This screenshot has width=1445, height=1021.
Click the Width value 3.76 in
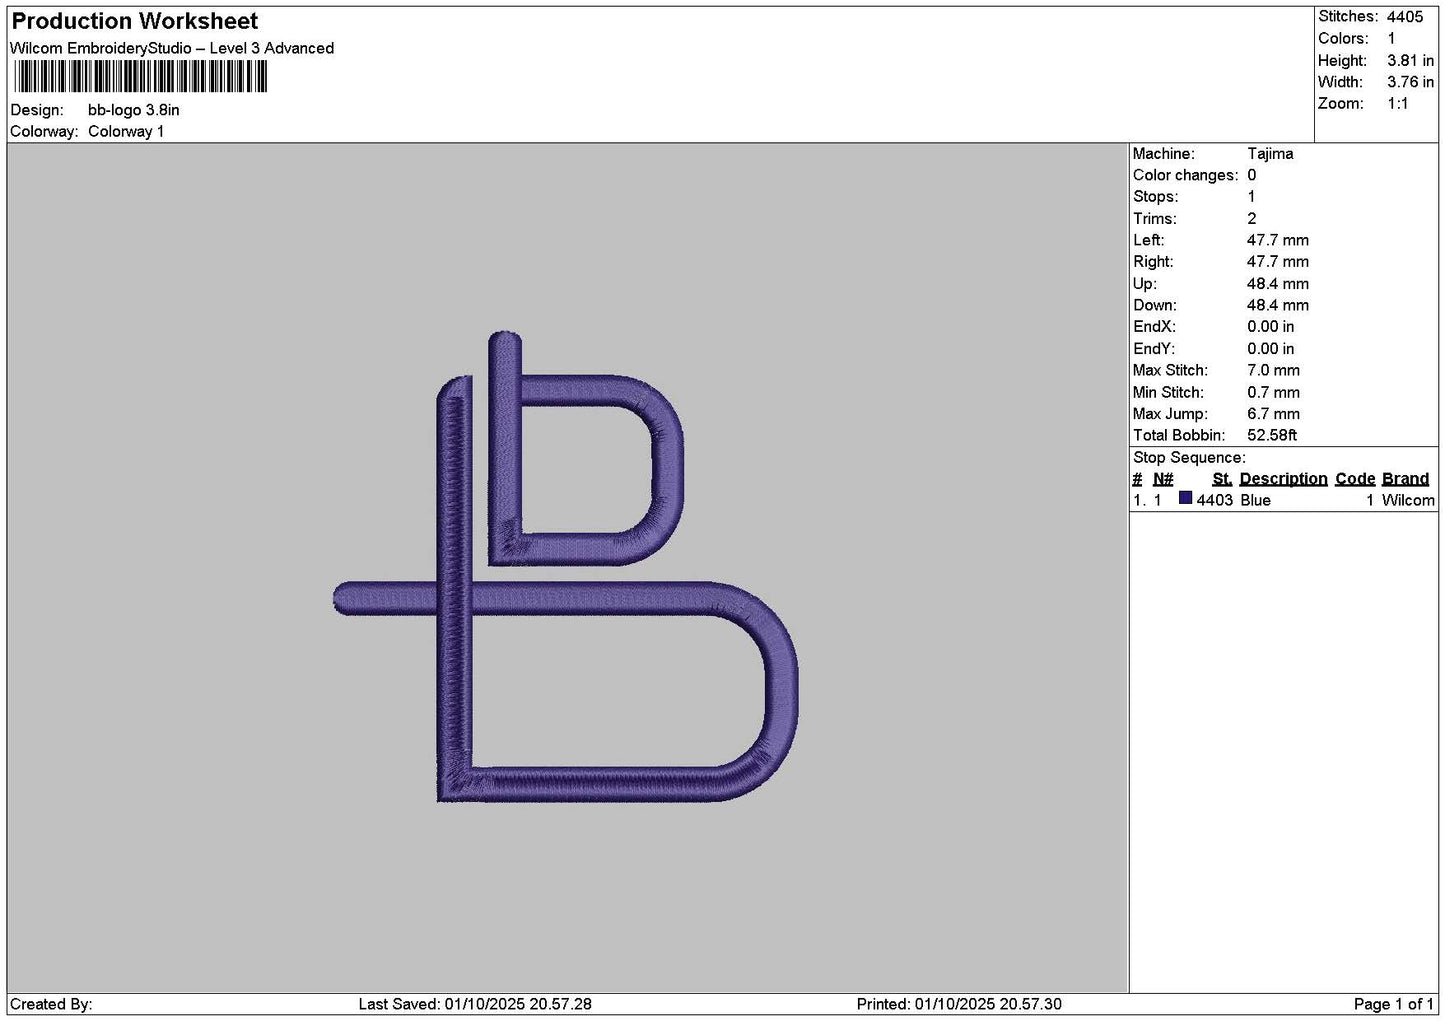[1410, 82]
